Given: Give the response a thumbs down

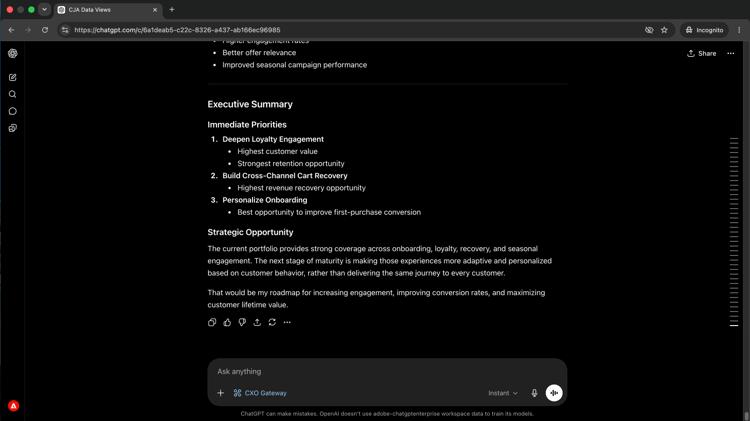Looking at the screenshot, I should [242, 322].
